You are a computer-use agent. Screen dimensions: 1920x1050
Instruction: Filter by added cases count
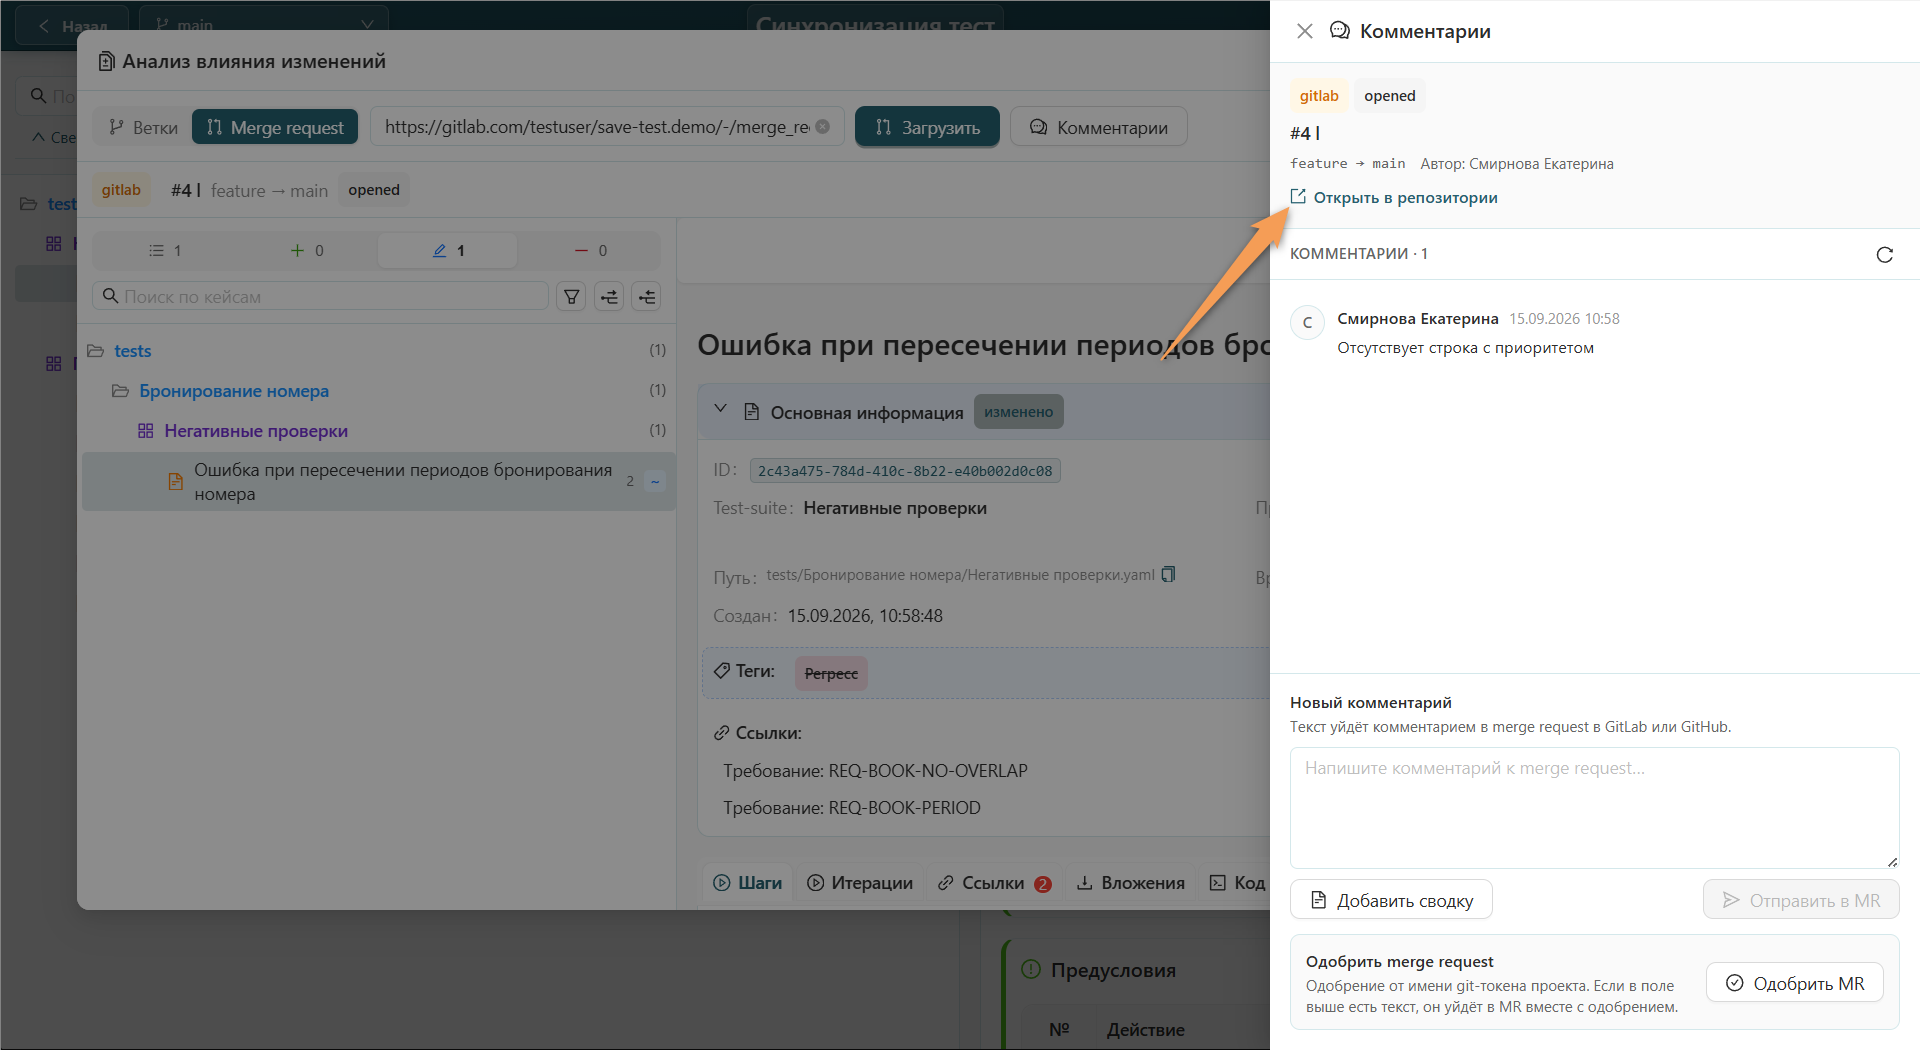point(306,250)
